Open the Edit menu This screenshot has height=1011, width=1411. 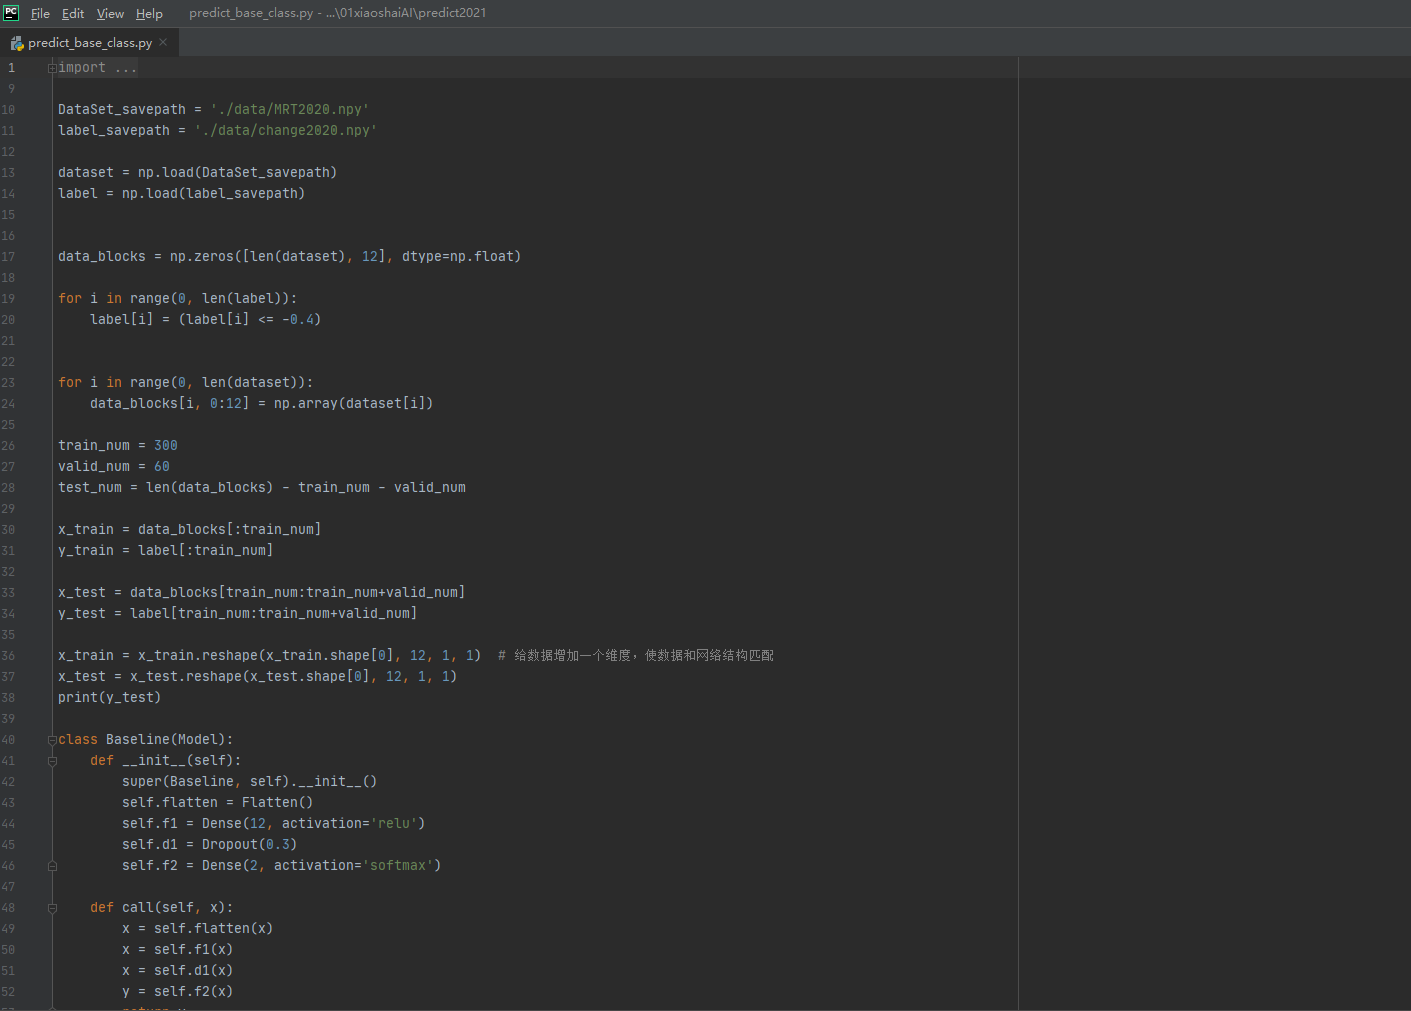pyautogui.click(x=73, y=14)
